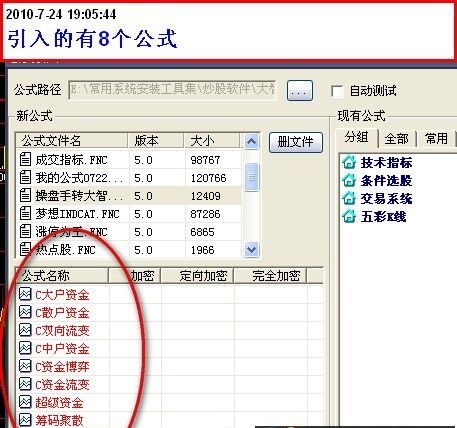
Task: Select the C中户资金 formula name
Action: pos(62,349)
